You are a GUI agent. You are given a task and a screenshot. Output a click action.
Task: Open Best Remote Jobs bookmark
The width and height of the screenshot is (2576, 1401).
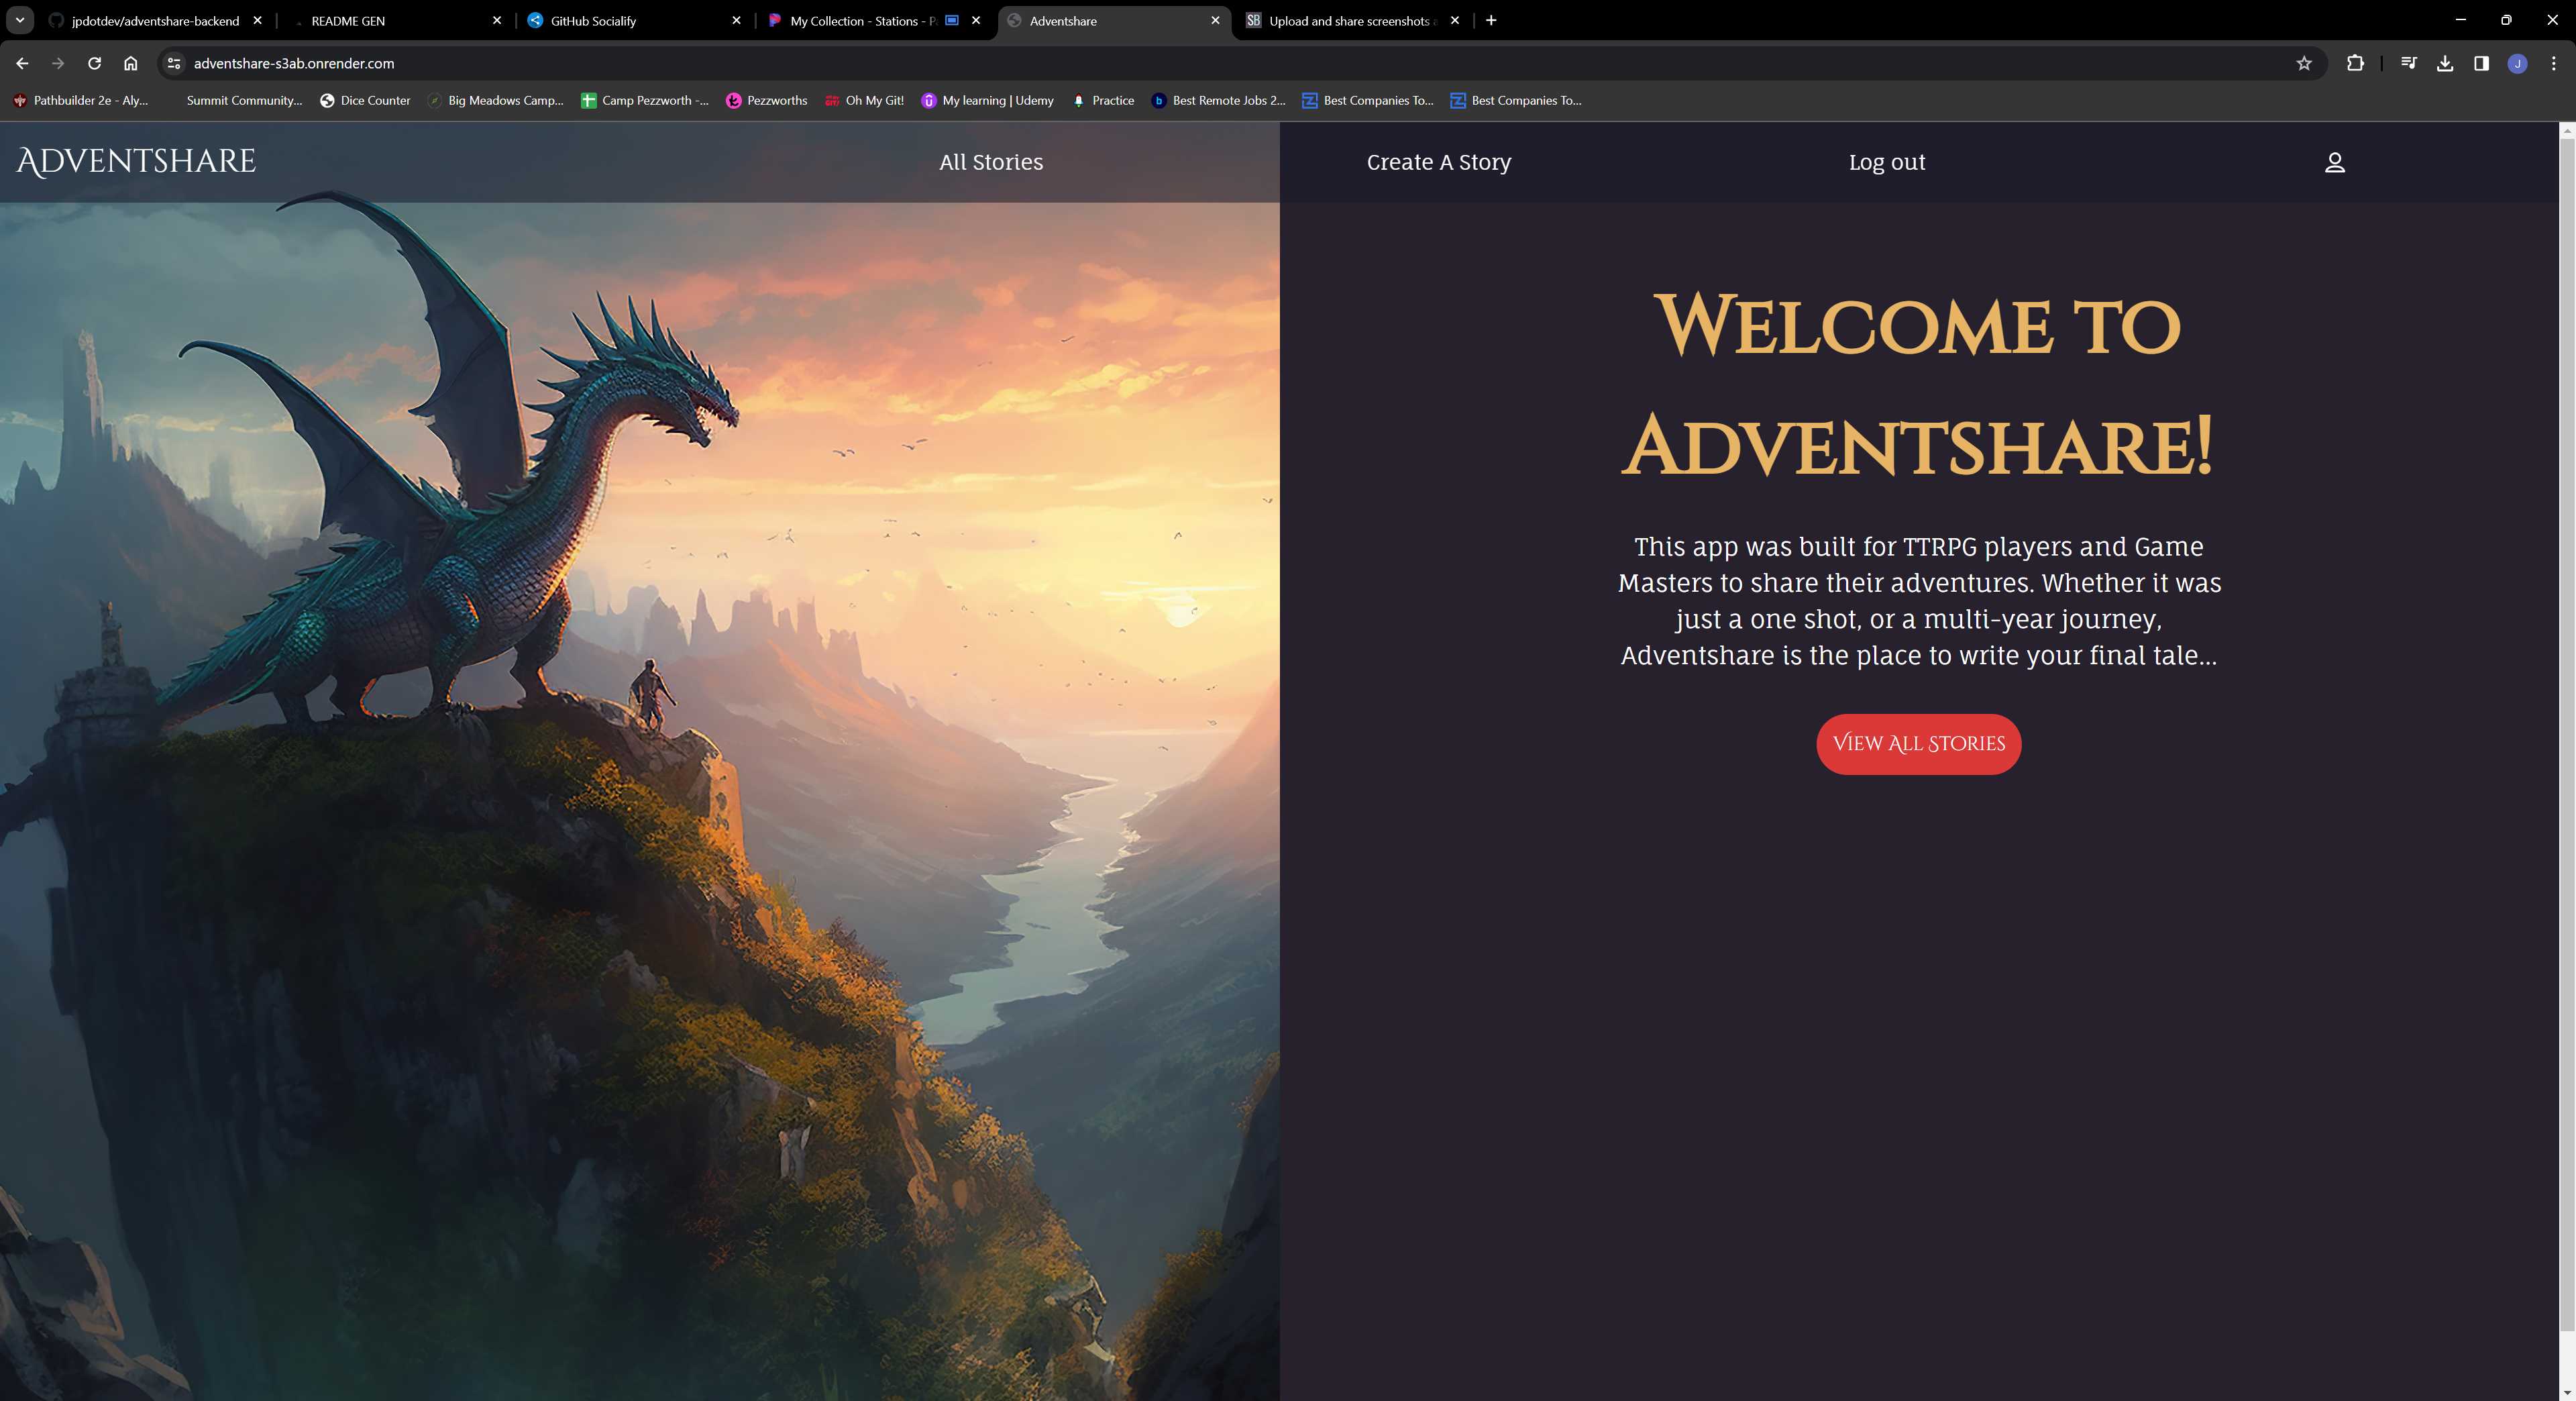[x=1218, y=100]
